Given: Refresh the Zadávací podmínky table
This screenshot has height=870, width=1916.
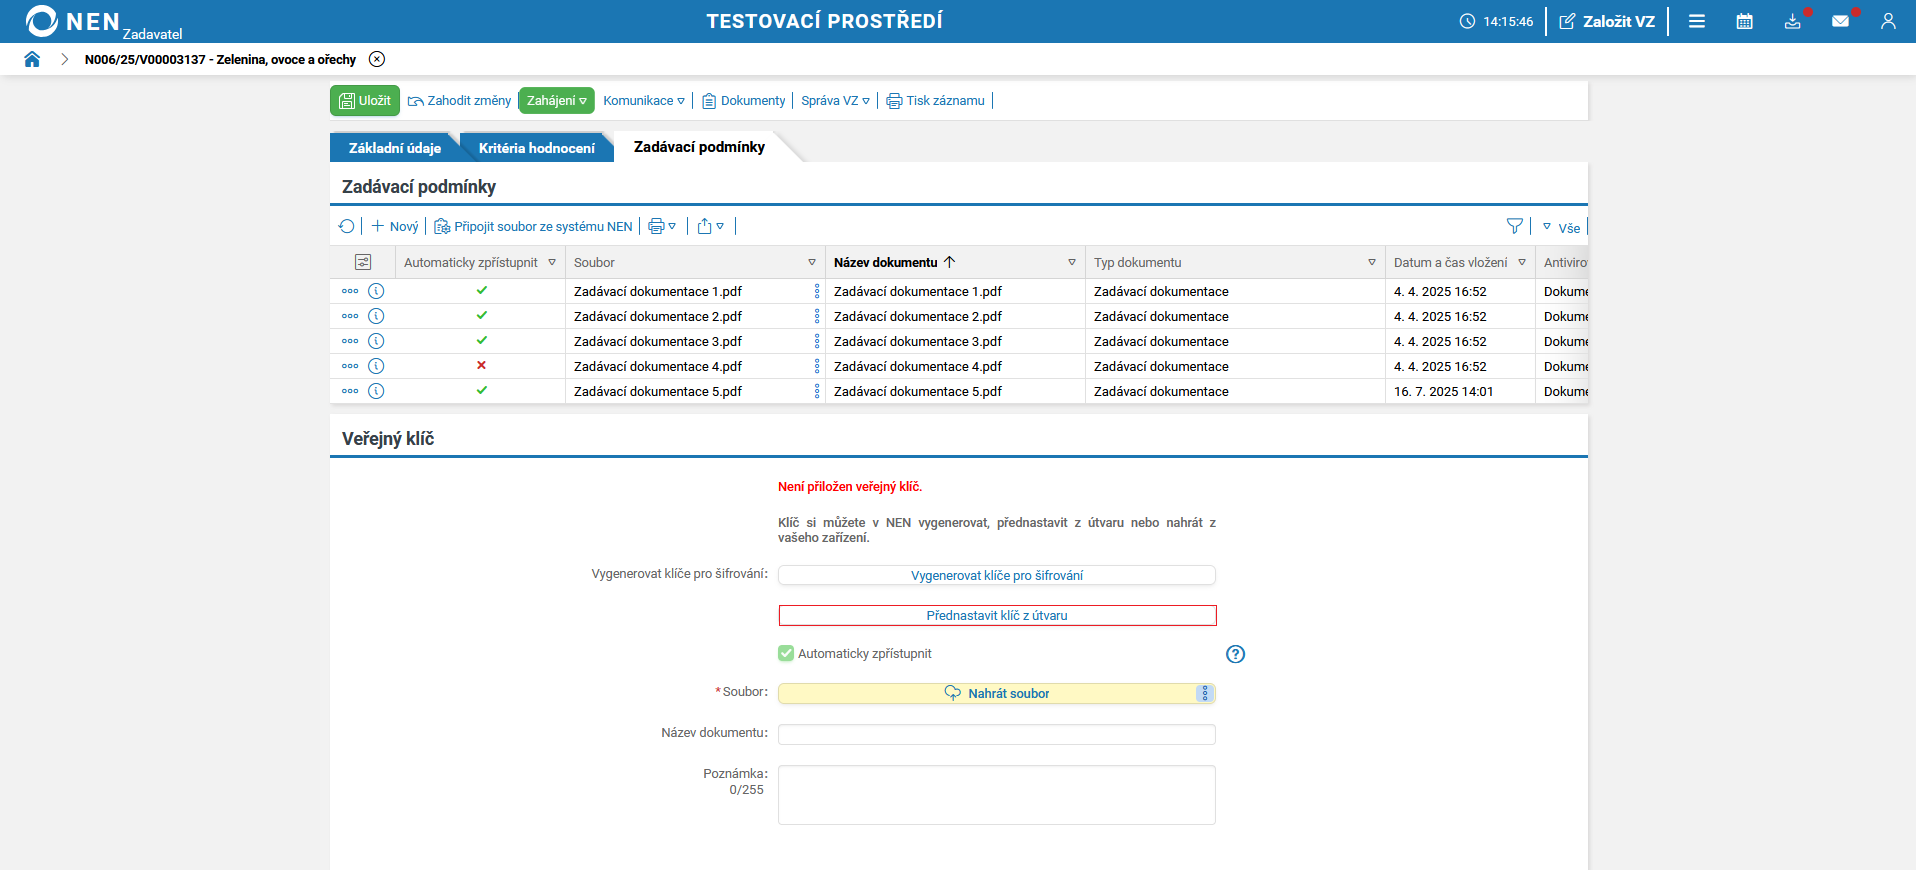Looking at the screenshot, I should click(x=346, y=227).
